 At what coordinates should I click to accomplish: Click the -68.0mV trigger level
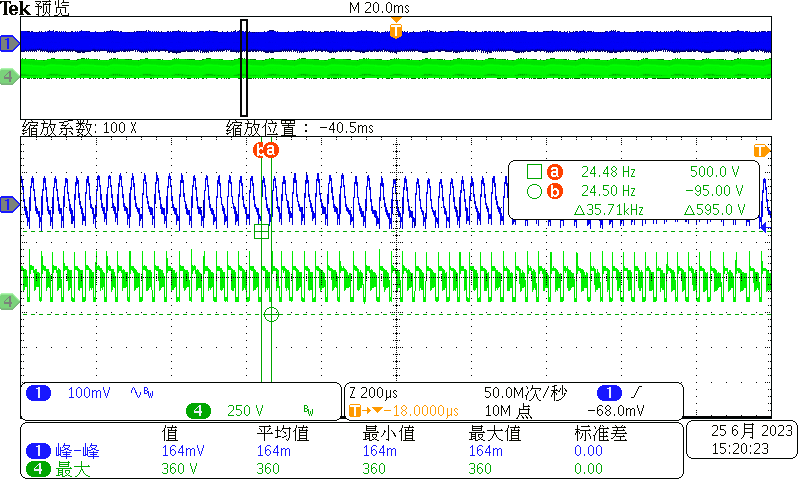coord(616,411)
